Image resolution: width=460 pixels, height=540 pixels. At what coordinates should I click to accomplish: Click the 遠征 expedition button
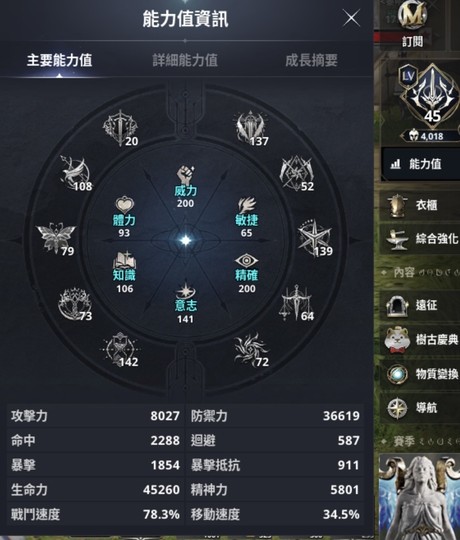[420, 305]
